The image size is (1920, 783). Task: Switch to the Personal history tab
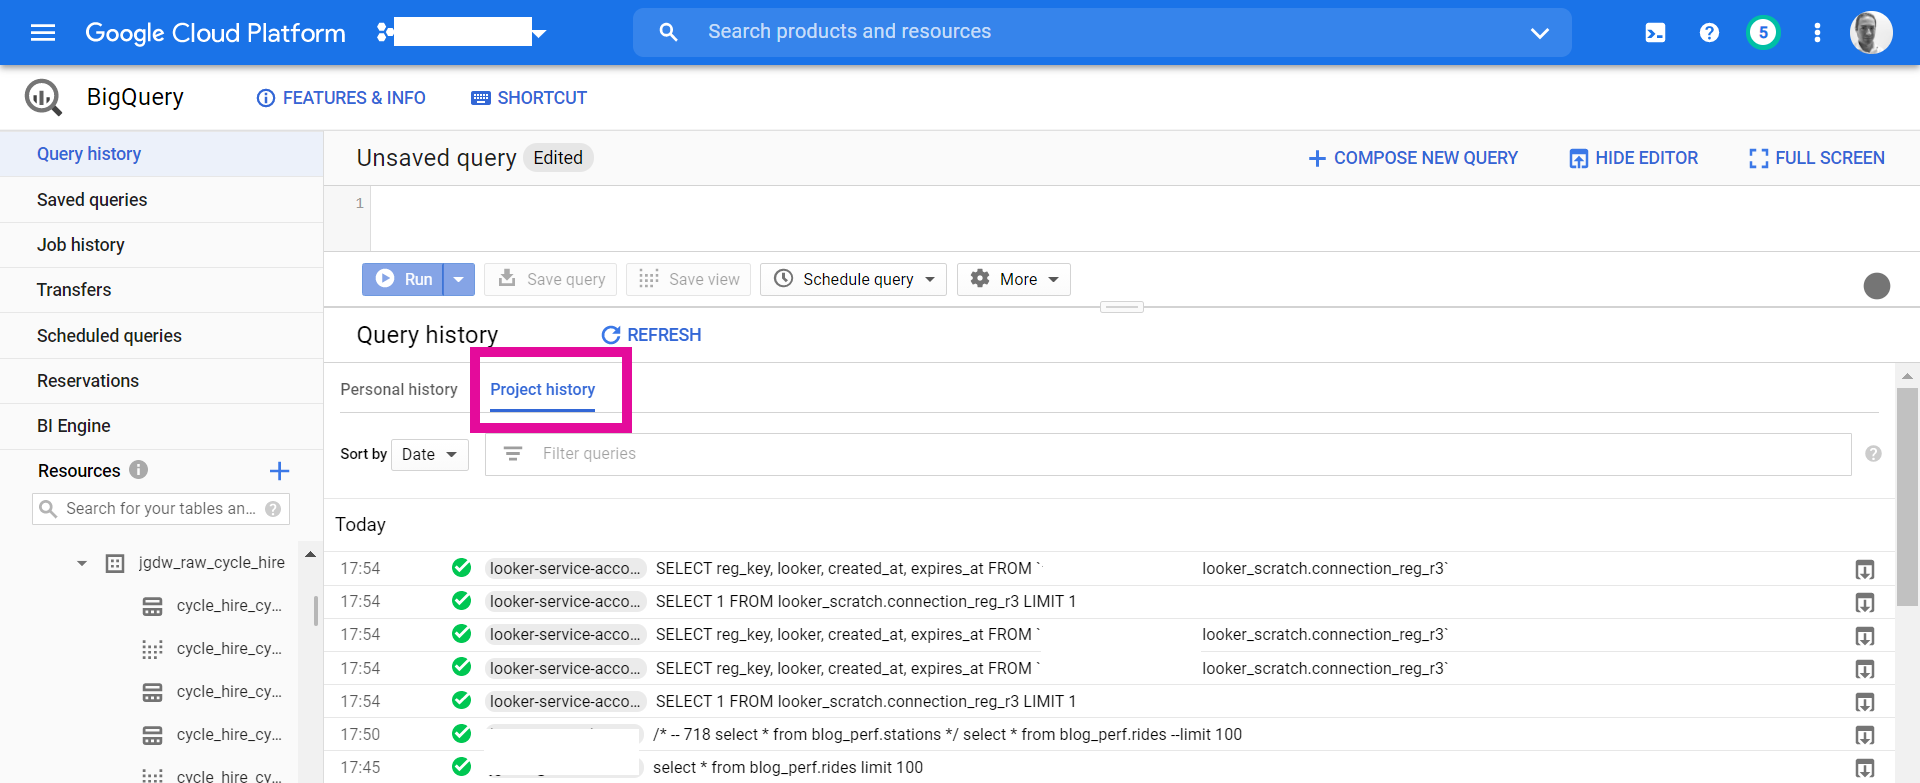[399, 389]
